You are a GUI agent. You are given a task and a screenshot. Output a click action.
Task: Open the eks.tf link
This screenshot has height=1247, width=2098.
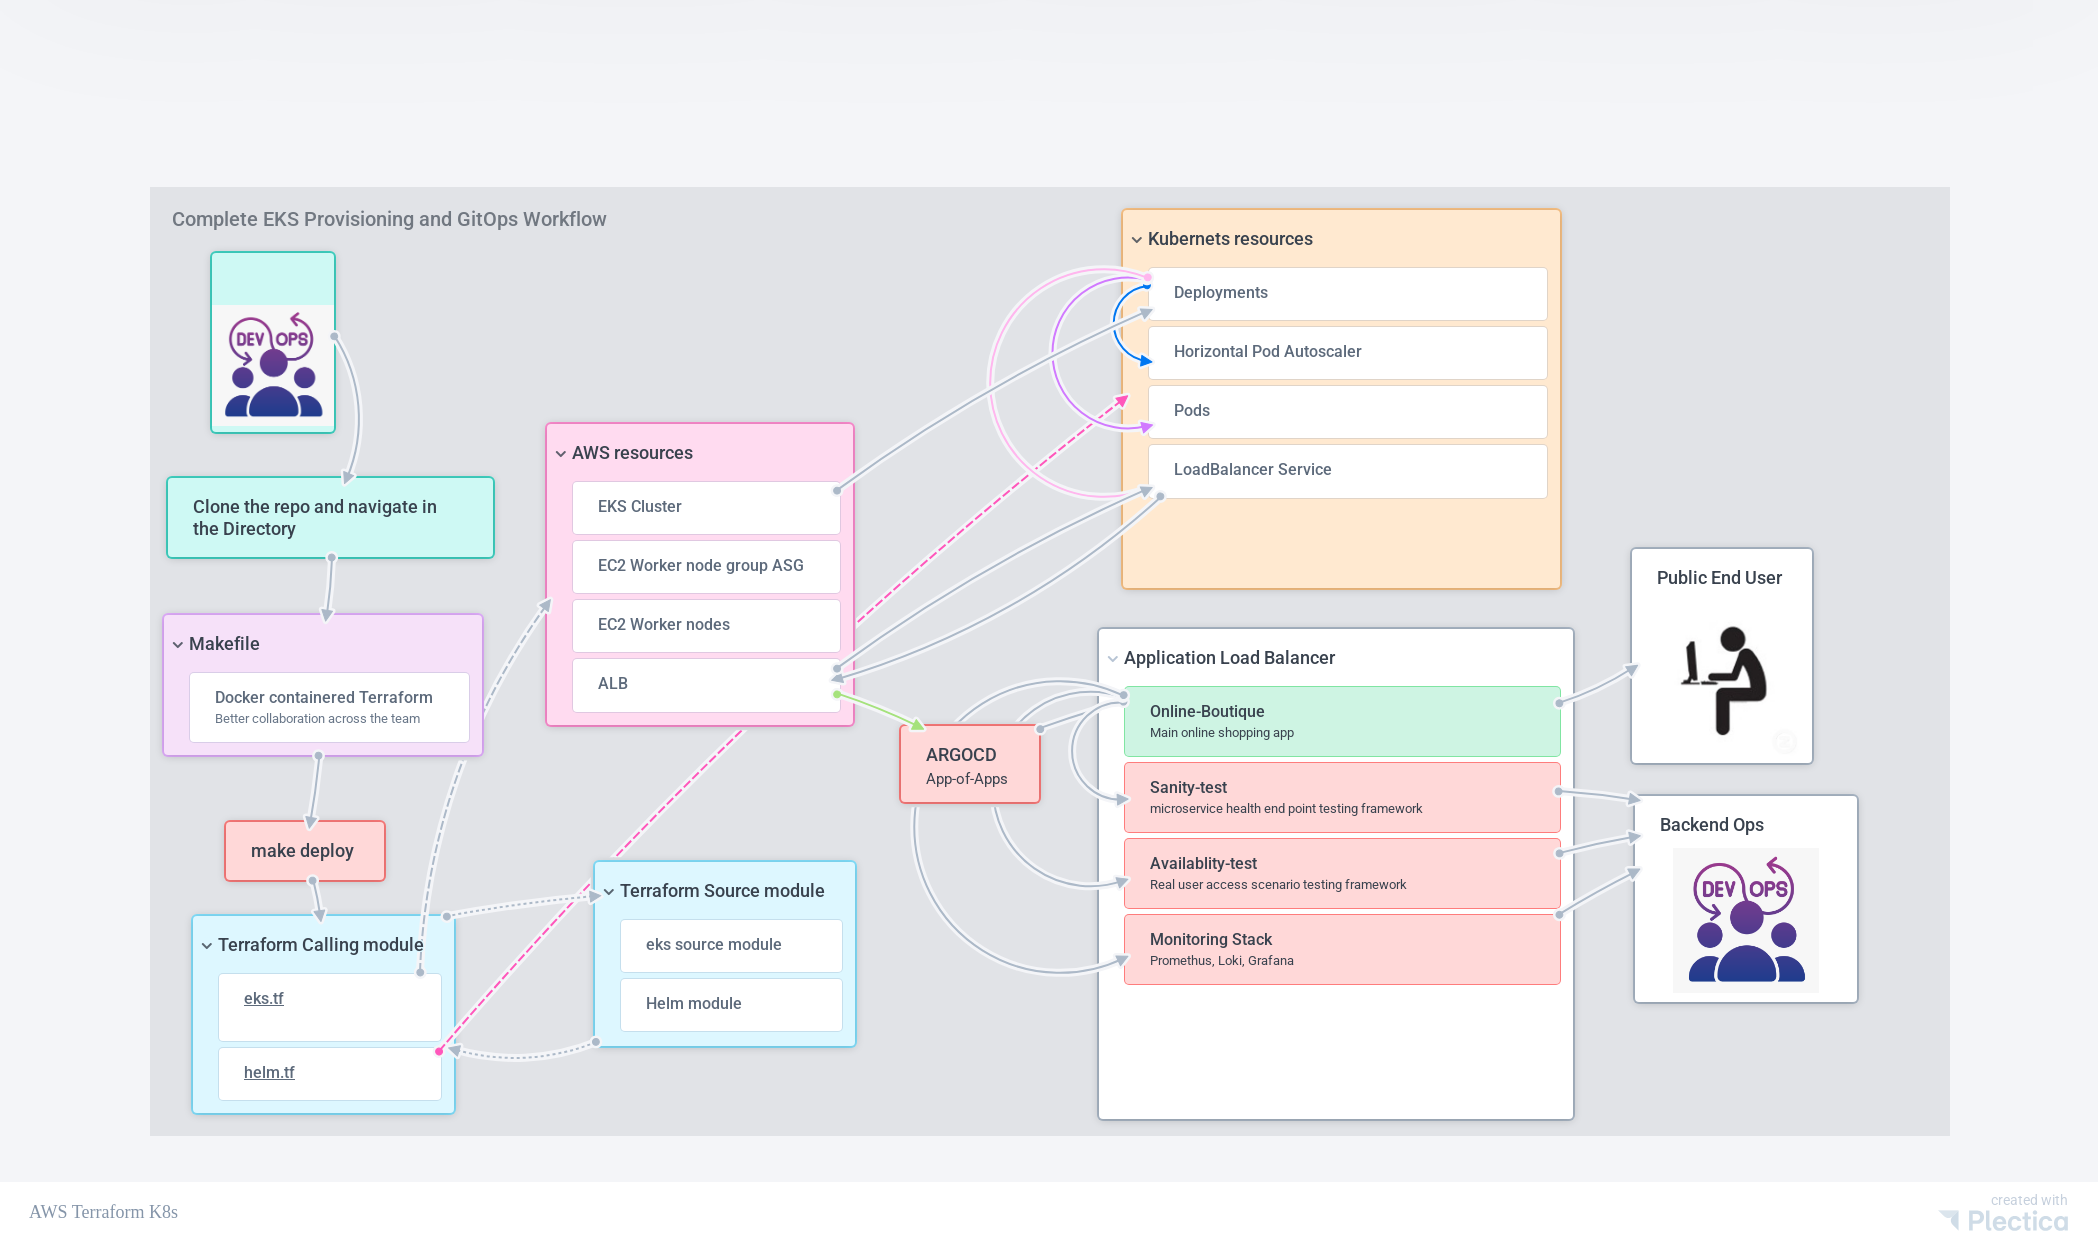click(x=264, y=998)
